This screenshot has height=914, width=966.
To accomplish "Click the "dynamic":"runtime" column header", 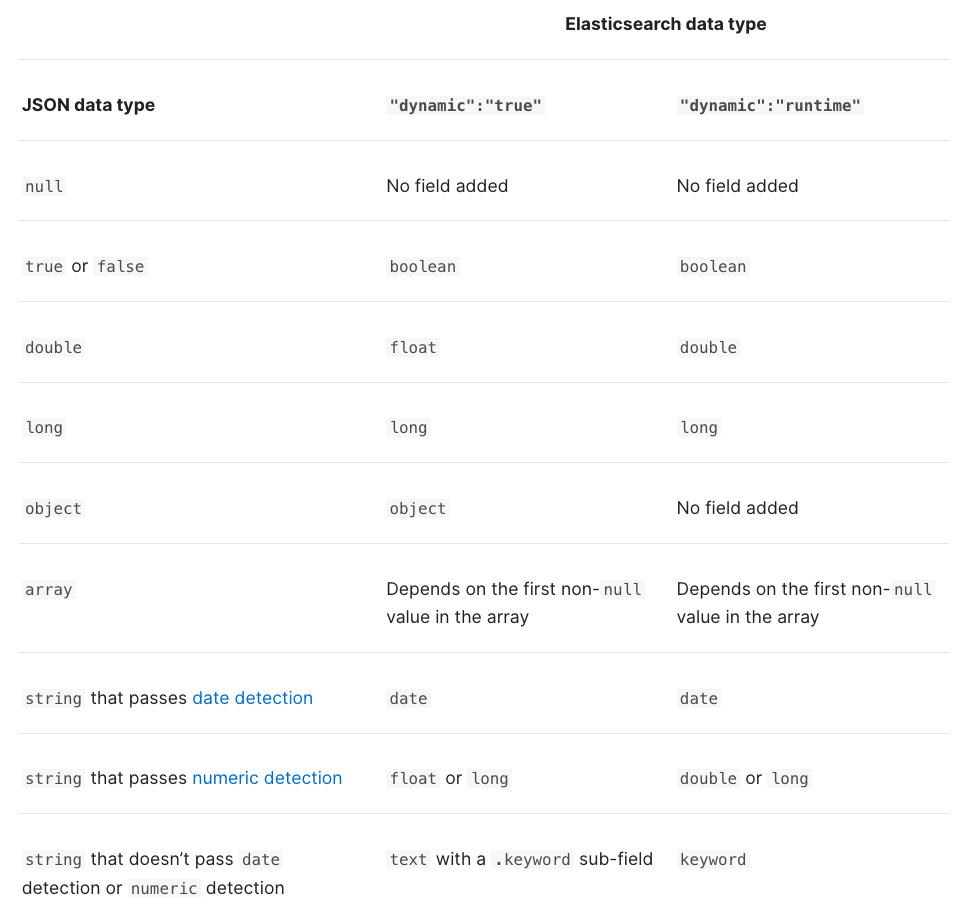I will point(769,105).
